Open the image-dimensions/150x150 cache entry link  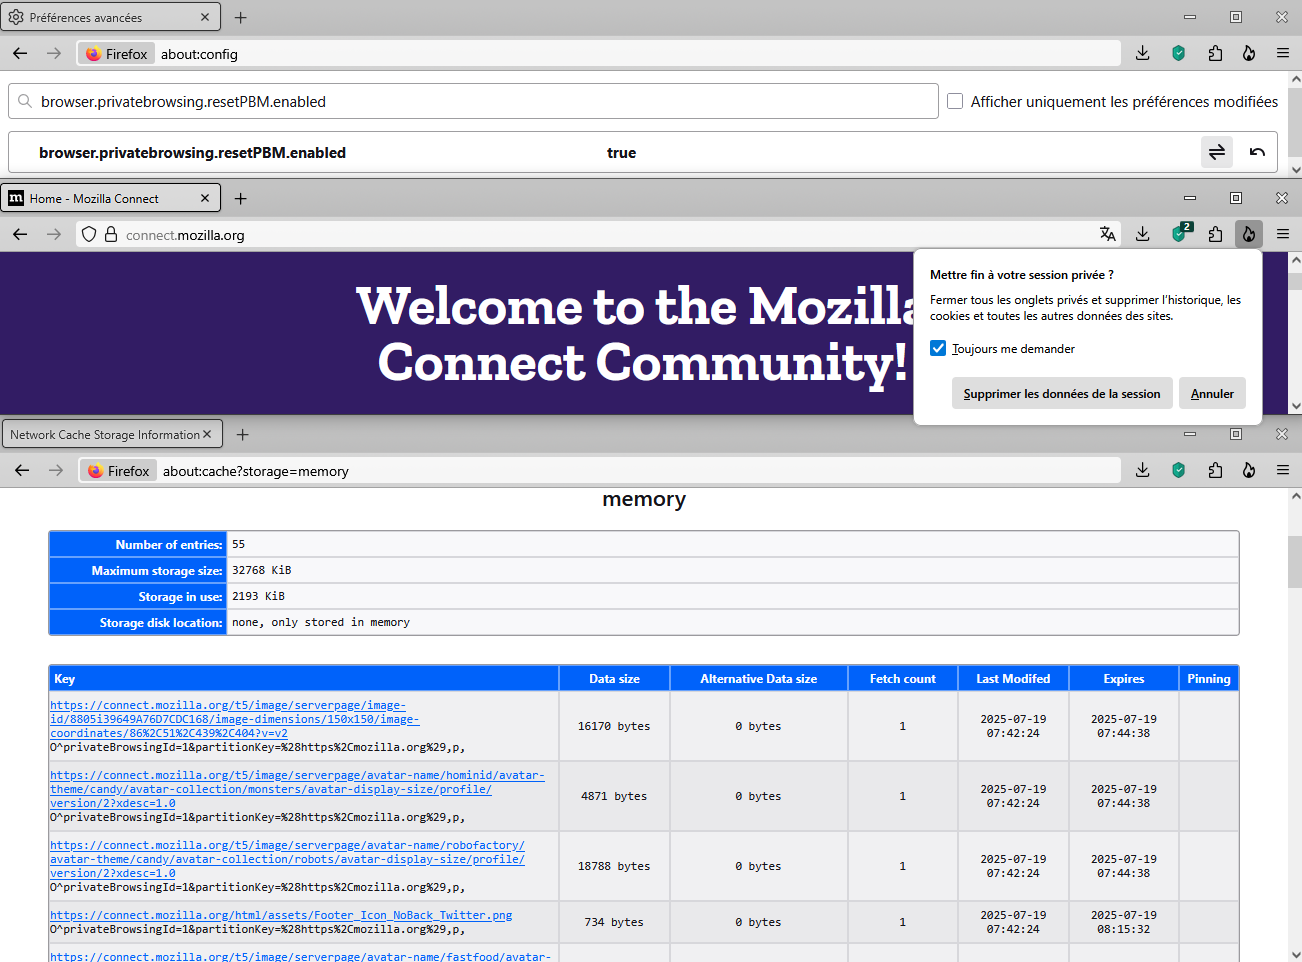coord(235,719)
